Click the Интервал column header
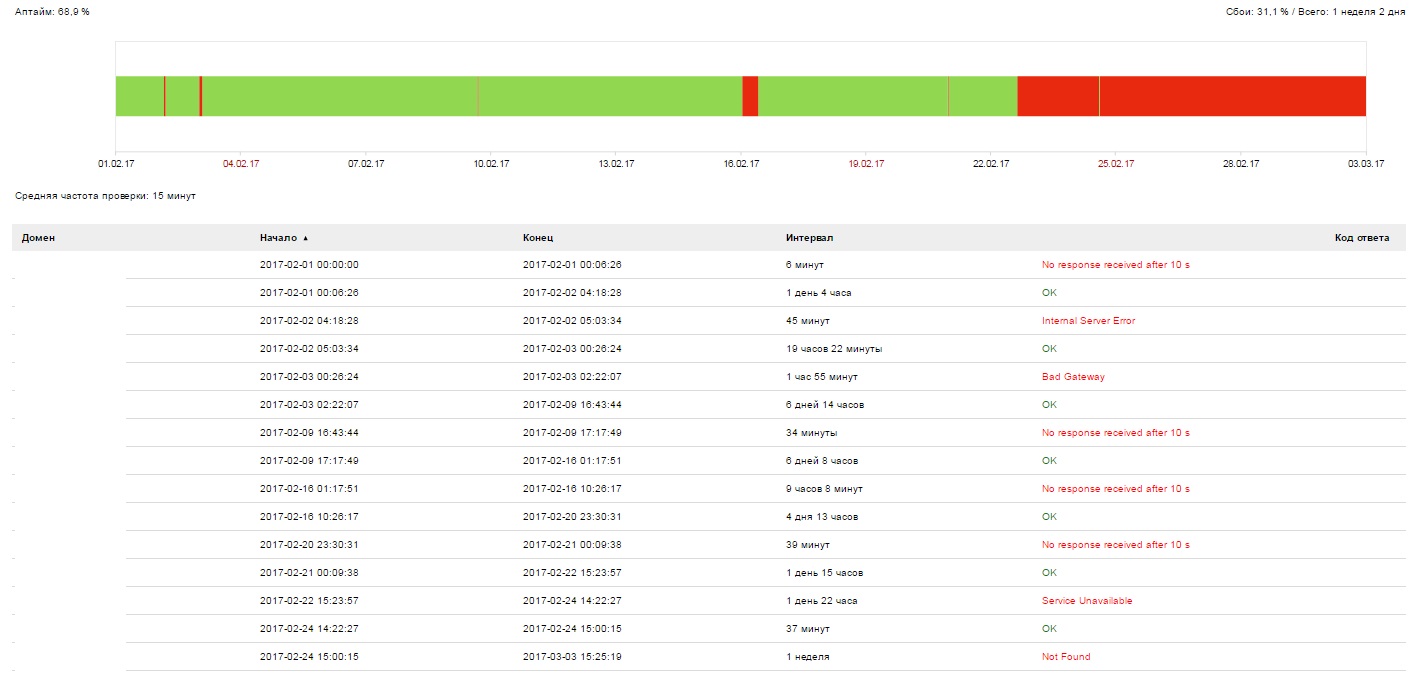1417x681 pixels. (x=809, y=238)
